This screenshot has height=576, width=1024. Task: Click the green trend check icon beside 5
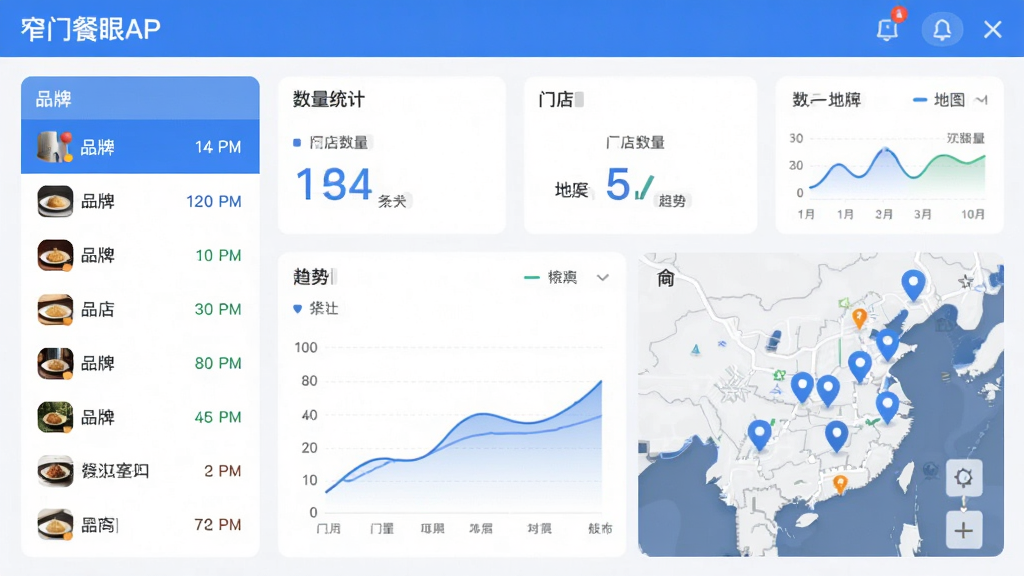(644, 187)
